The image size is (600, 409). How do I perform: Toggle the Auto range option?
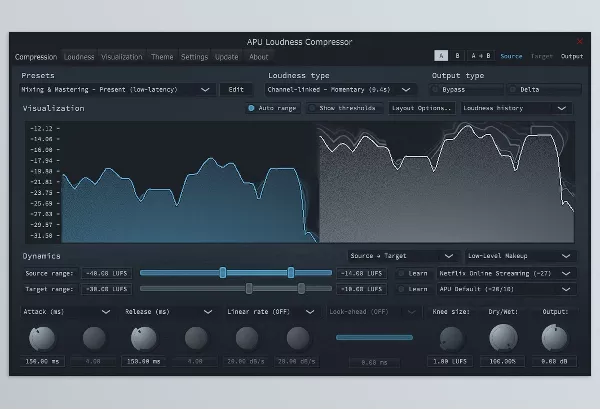point(273,108)
